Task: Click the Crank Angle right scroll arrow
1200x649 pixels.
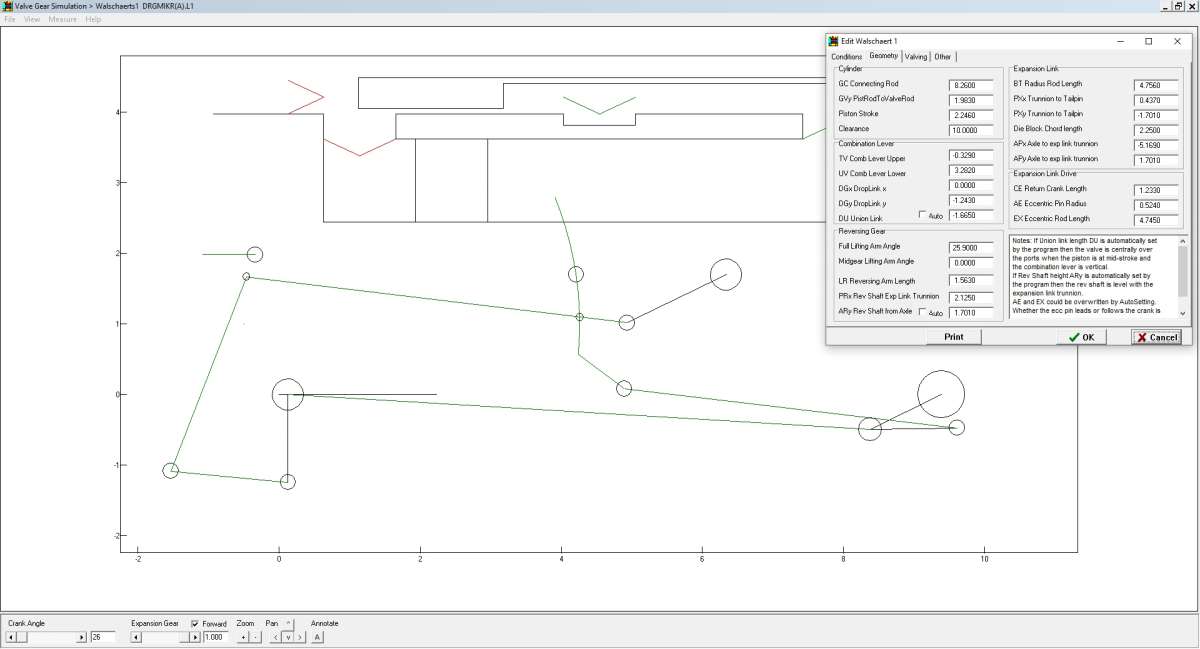Action: pos(82,637)
